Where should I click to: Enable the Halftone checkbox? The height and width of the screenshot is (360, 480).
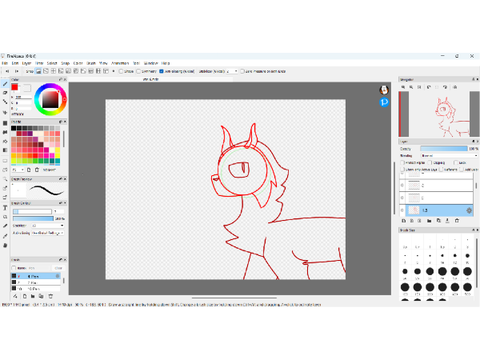click(441, 169)
